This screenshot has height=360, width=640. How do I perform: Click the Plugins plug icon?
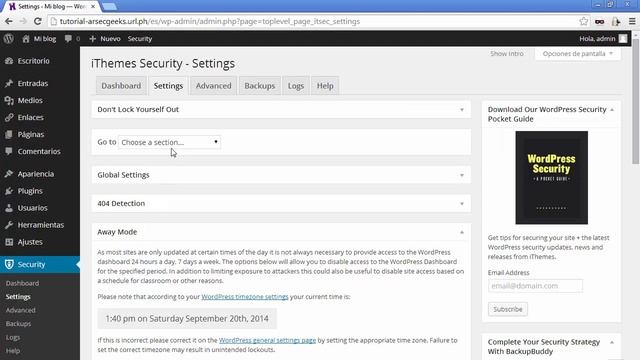click(x=9, y=191)
